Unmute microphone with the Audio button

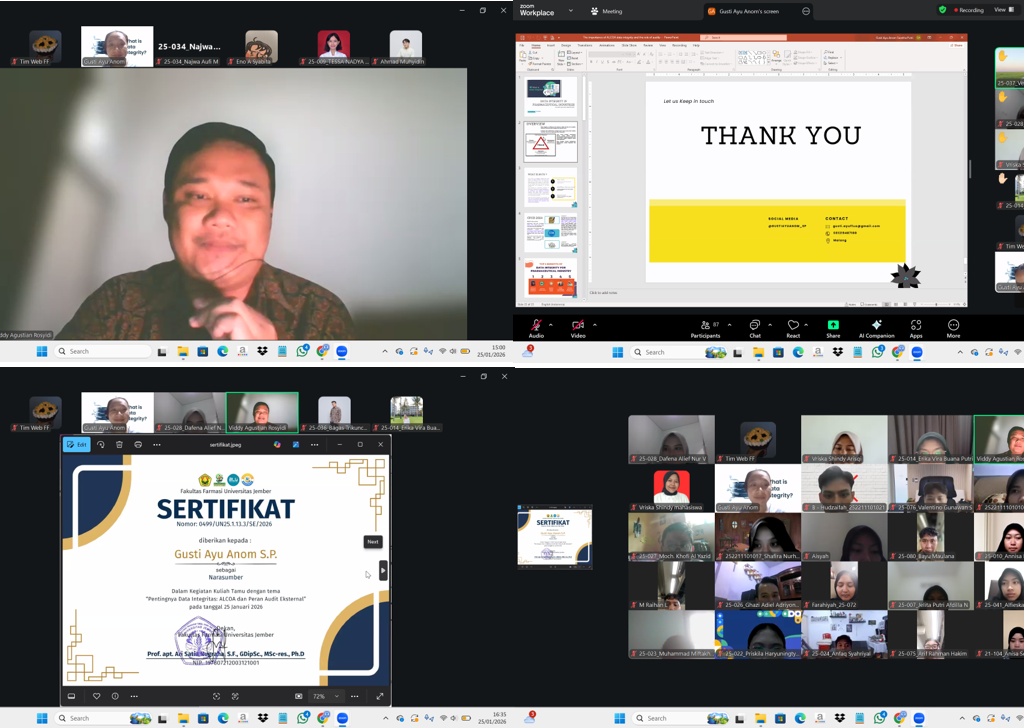tap(536, 326)
